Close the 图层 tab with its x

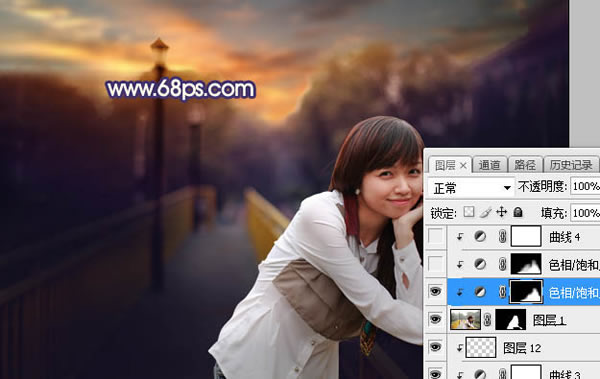point(463,166)
